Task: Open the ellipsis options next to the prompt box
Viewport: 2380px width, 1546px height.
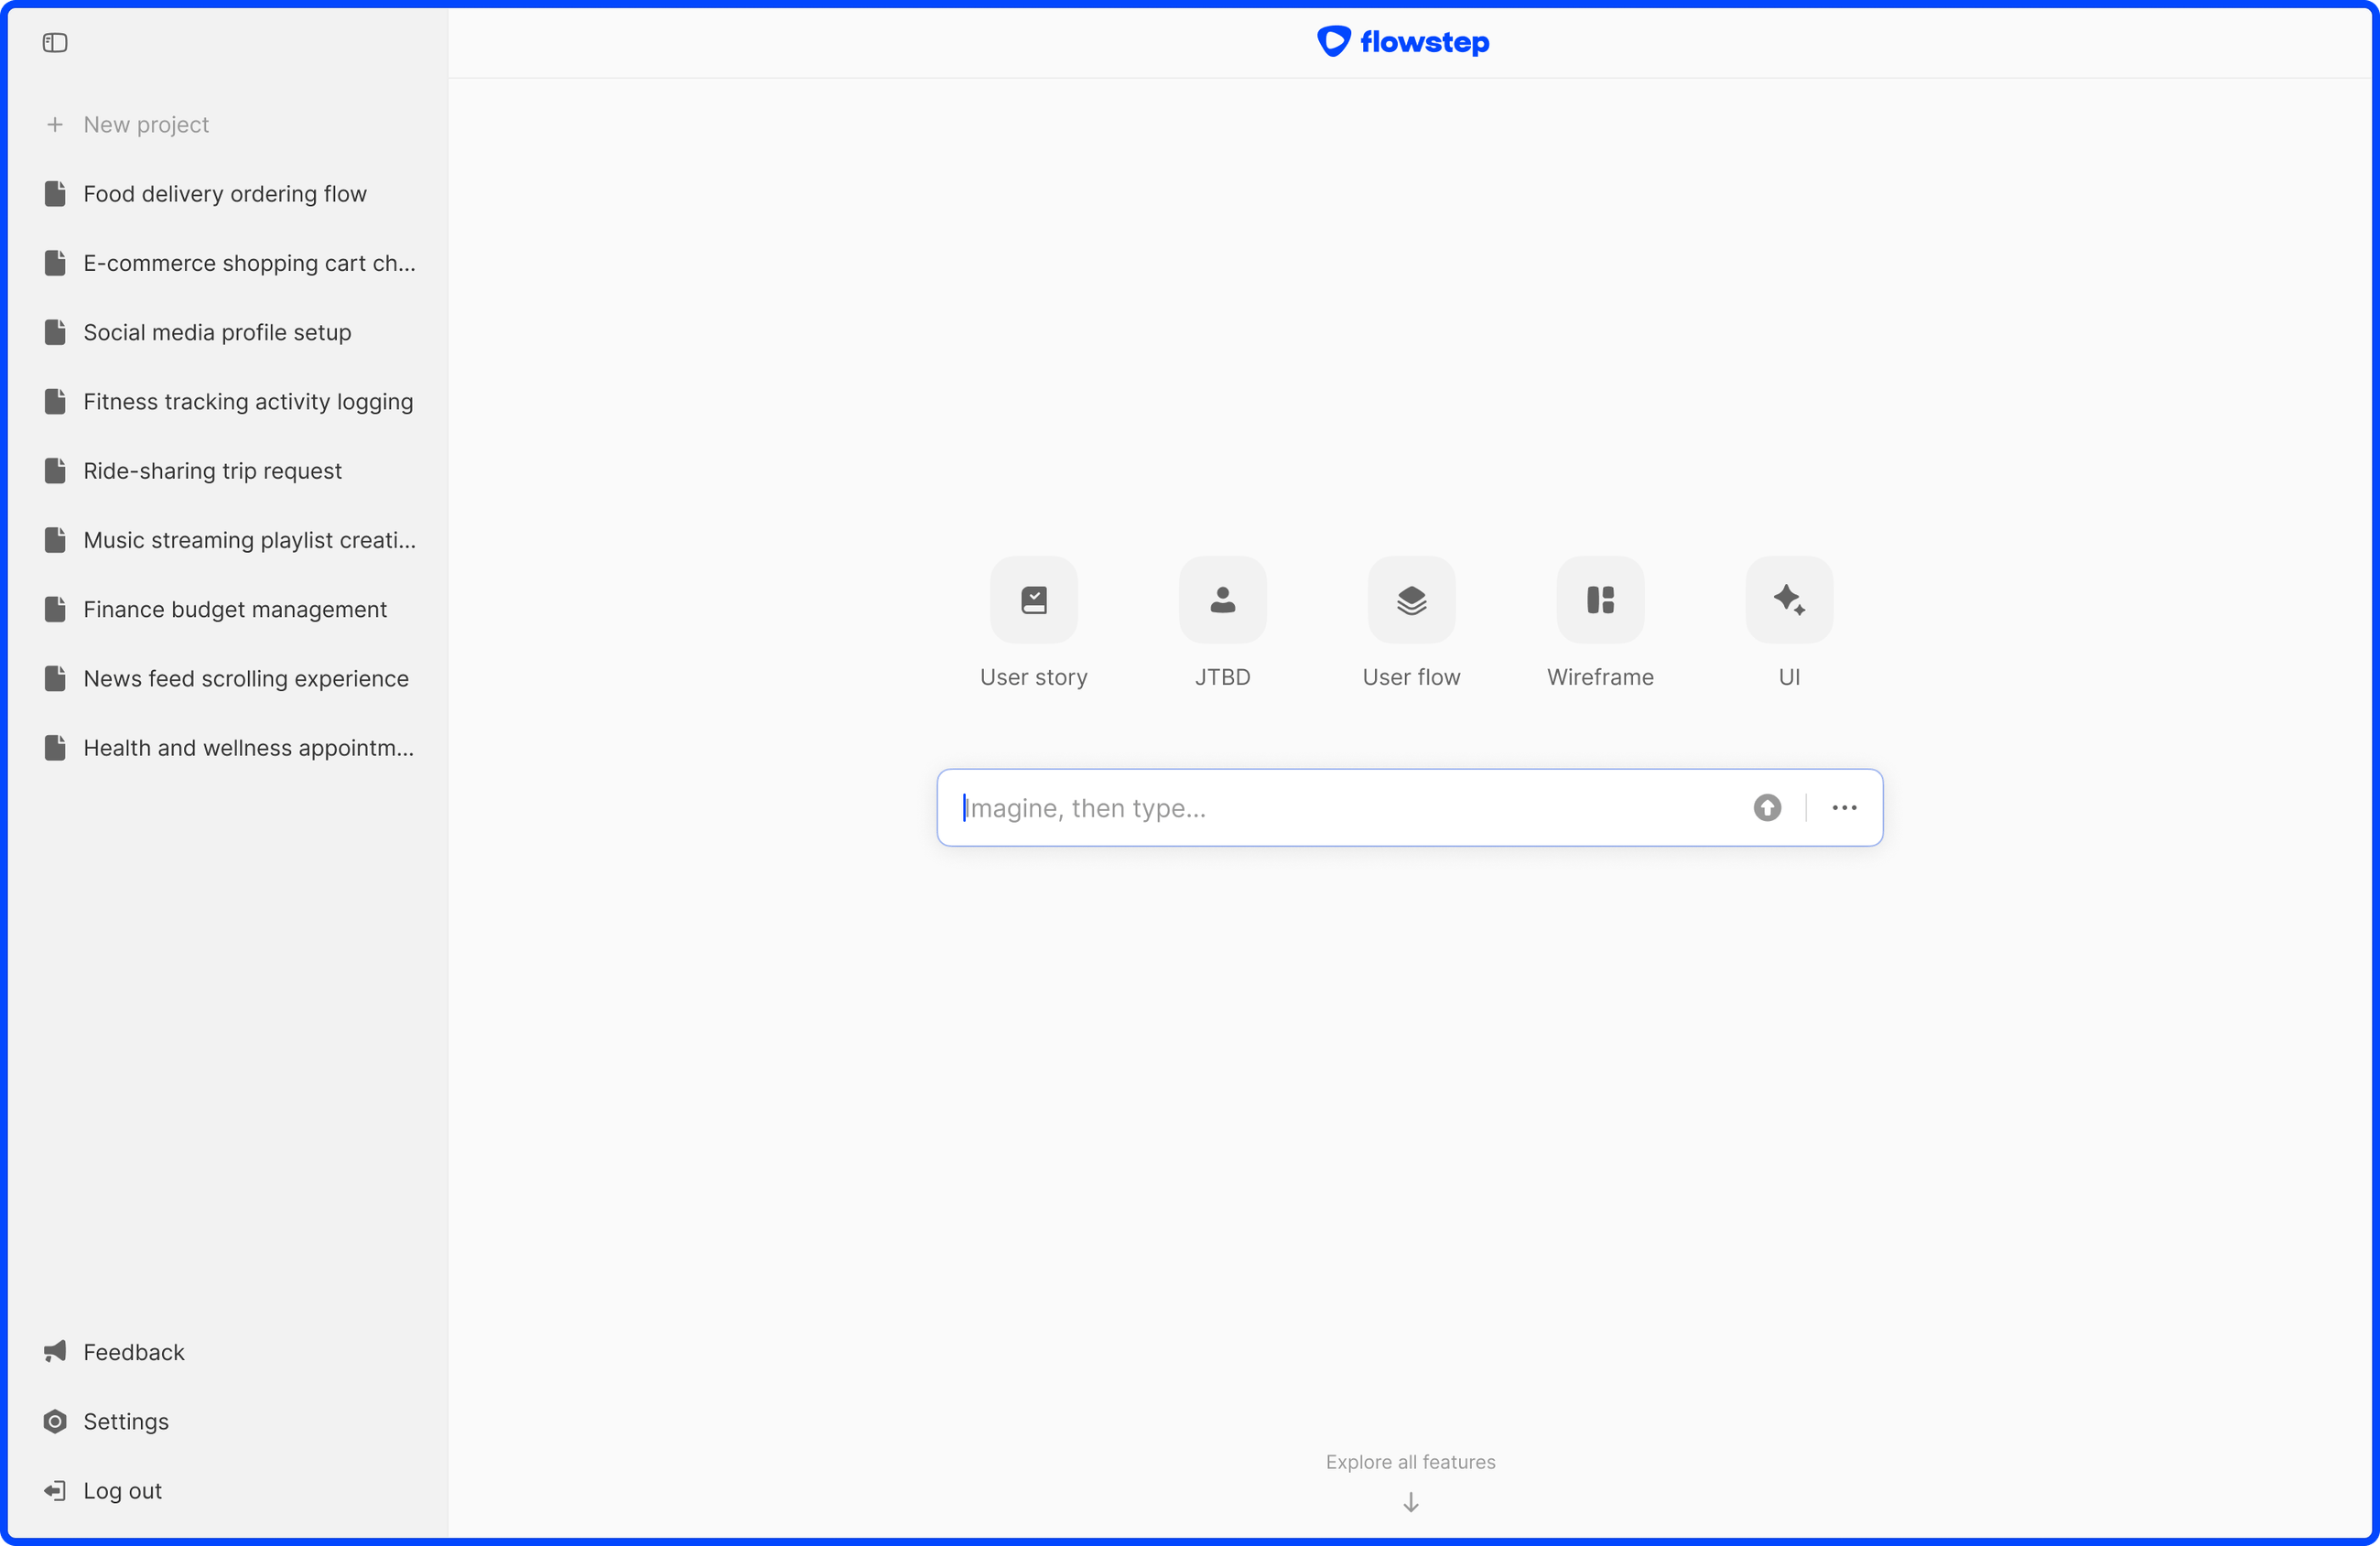Action: tap(1845, 807)
